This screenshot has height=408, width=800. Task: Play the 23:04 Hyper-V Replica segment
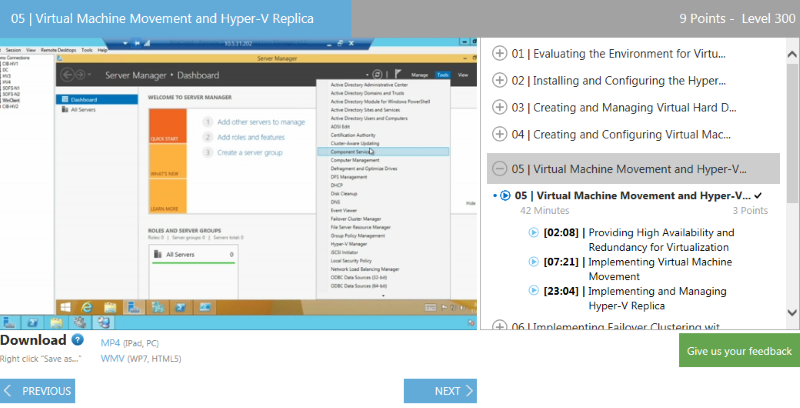tap(534, 291)
